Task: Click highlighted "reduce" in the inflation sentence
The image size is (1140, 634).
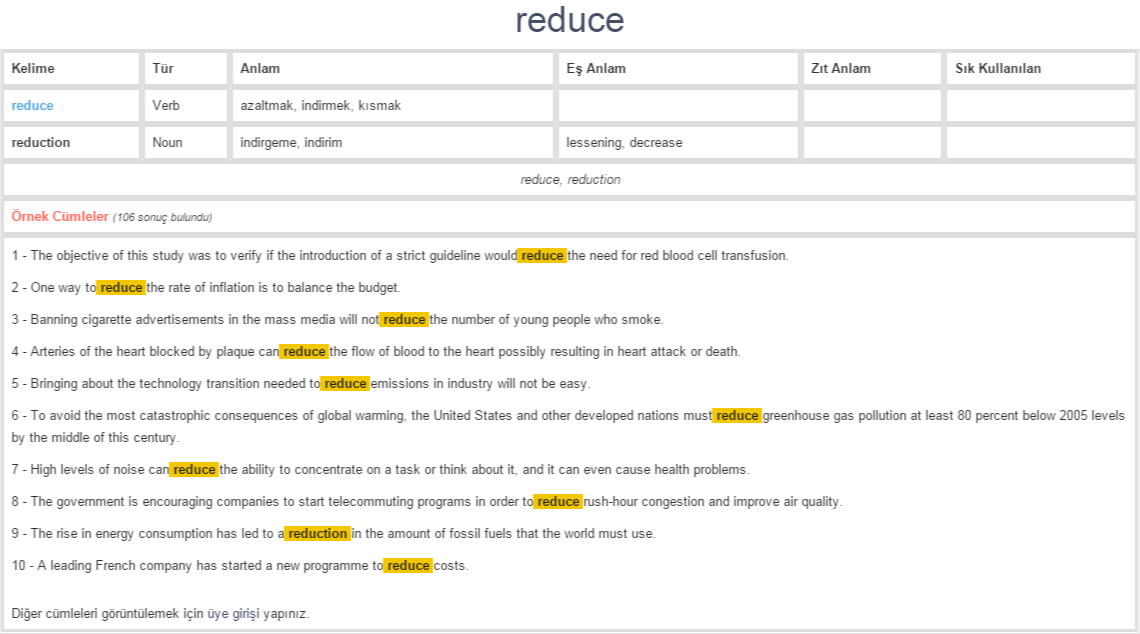Action: coord(121,288)
